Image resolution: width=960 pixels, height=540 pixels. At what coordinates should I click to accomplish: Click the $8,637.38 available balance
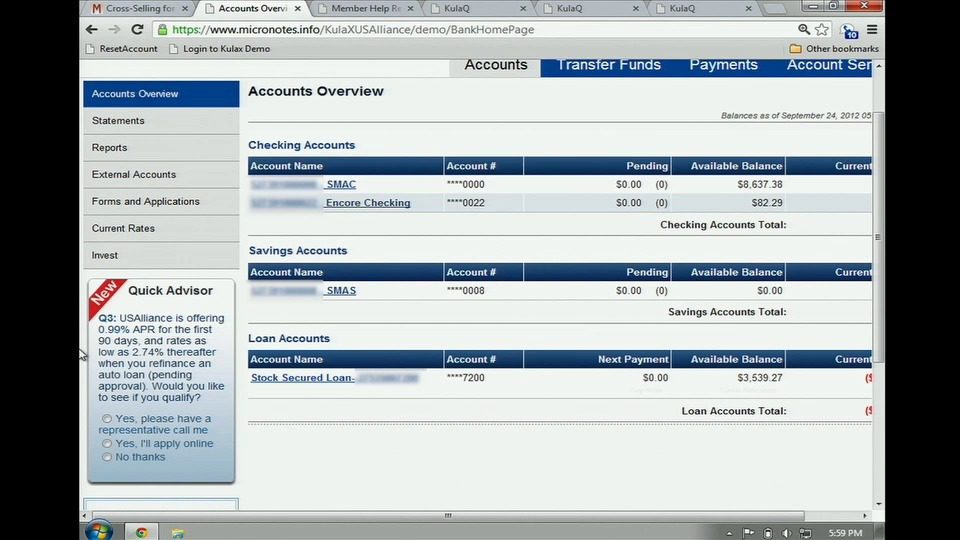(759, 184)
